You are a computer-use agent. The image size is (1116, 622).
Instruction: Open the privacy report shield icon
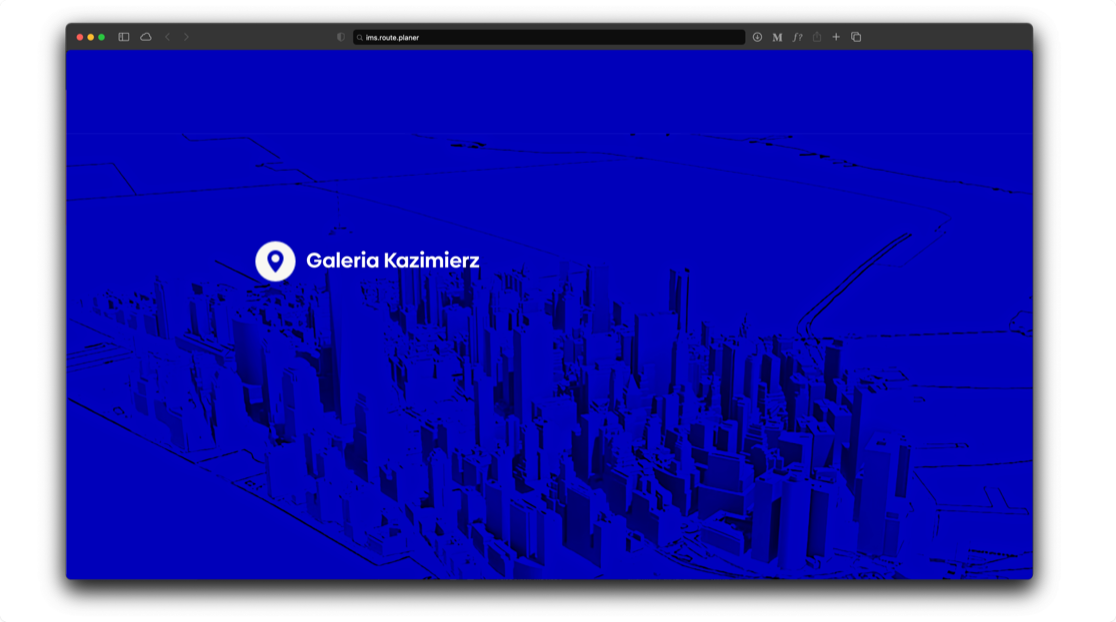click(x=341, y=37)
